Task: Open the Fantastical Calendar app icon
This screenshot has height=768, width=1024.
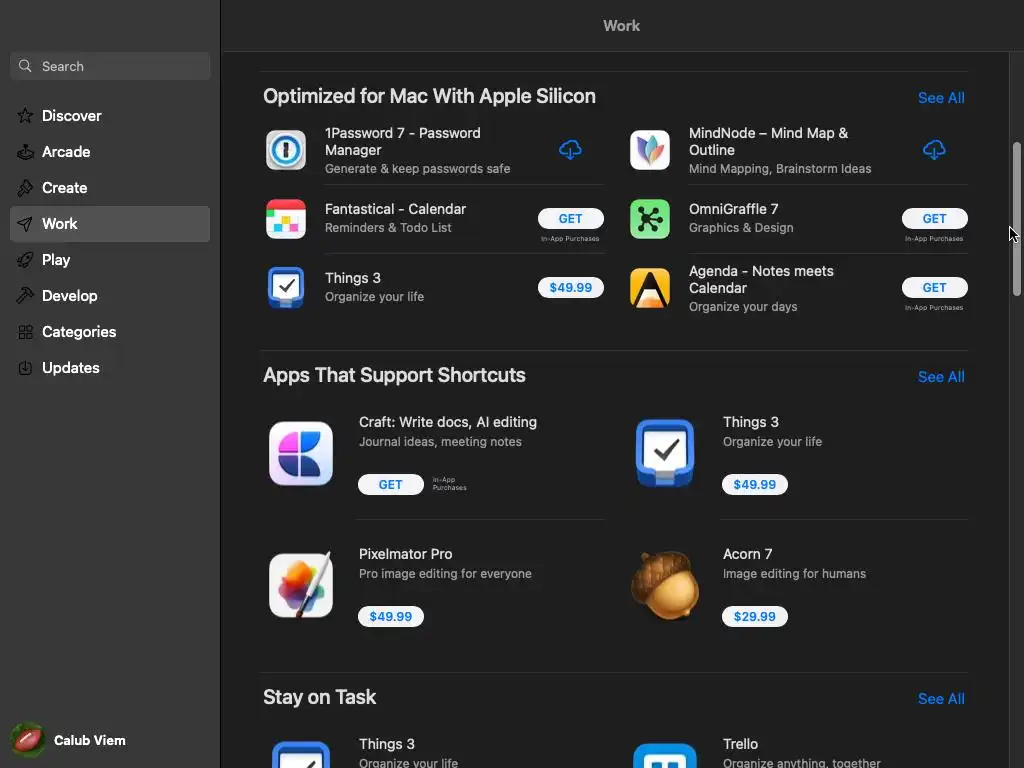Action: [x=286, y=219]
